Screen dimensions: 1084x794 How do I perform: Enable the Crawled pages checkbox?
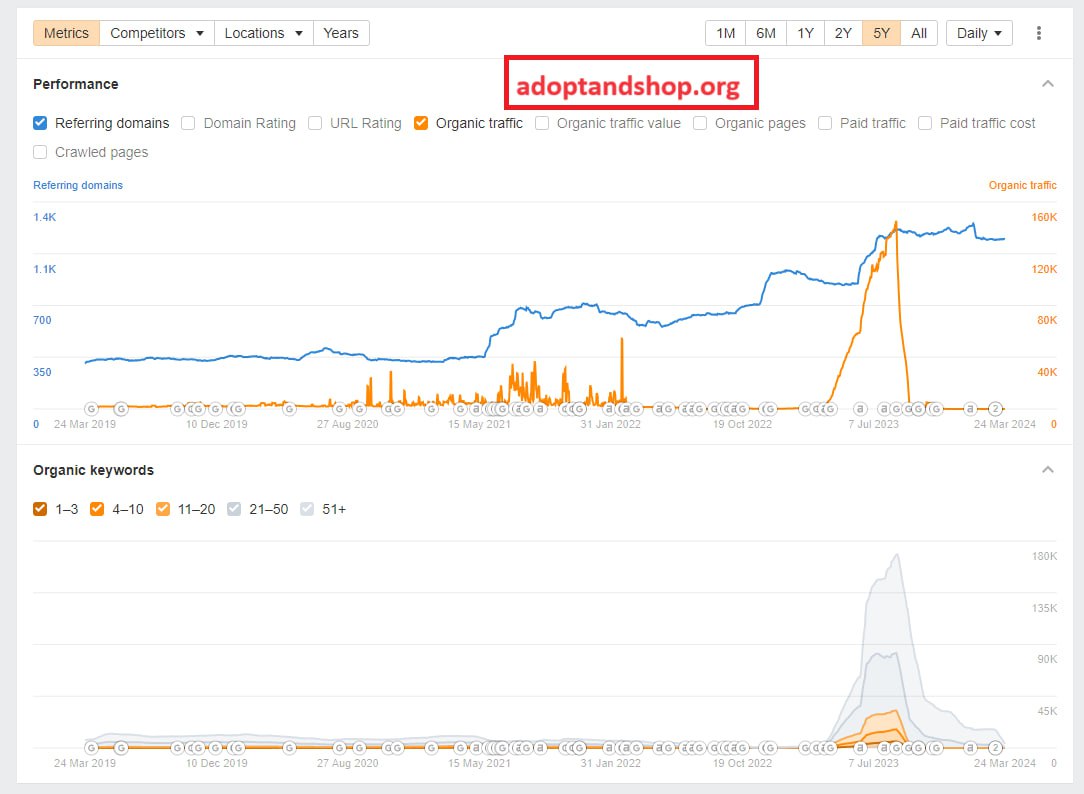click(x=40, y=152)
